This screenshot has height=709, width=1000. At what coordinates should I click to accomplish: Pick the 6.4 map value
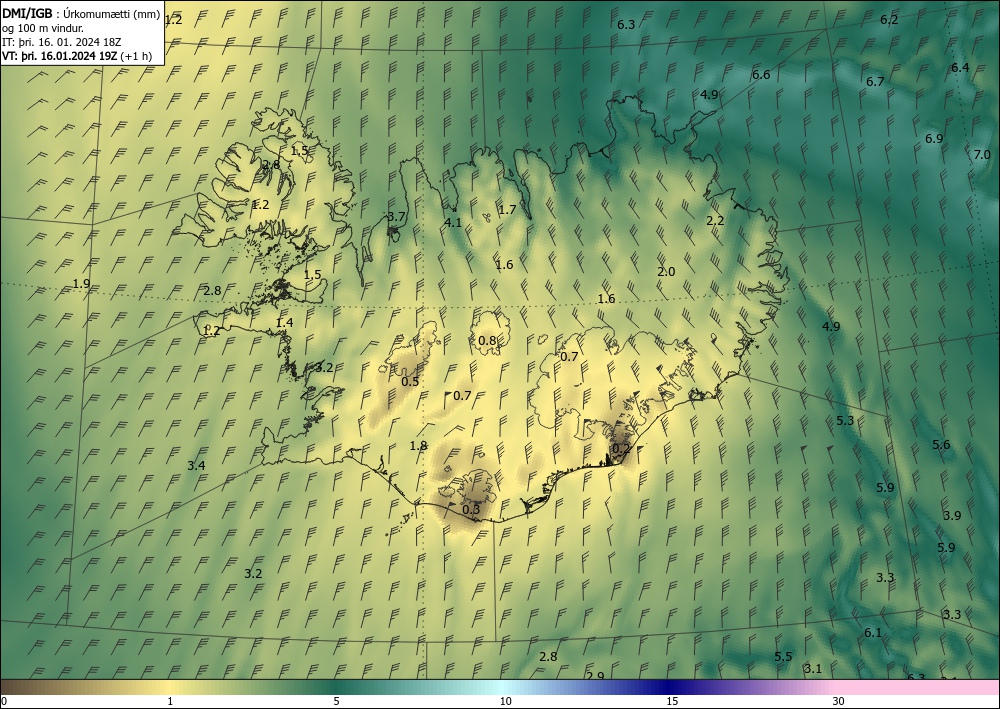pyautogui.click(x=960, y=68)
